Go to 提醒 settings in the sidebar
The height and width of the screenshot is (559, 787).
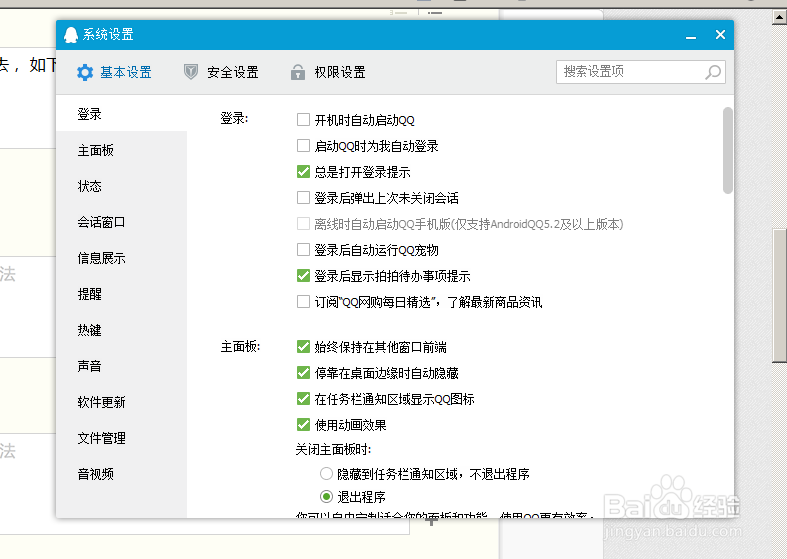[121, 294]
